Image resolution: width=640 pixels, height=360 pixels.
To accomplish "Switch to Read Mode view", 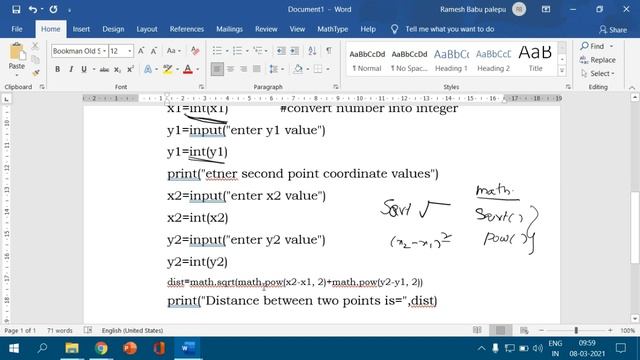I will 477,330.
